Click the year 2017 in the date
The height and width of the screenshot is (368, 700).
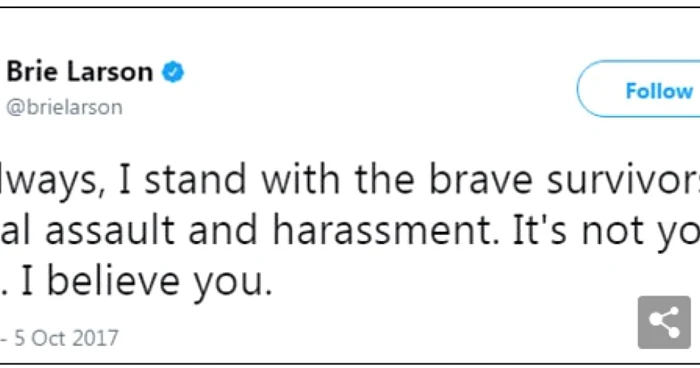click(x=95, y=338)
